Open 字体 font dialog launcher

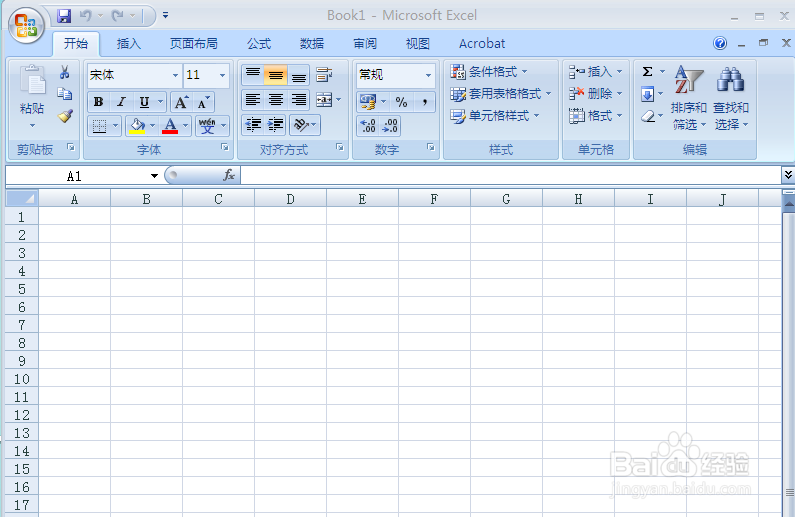[224, 147]
